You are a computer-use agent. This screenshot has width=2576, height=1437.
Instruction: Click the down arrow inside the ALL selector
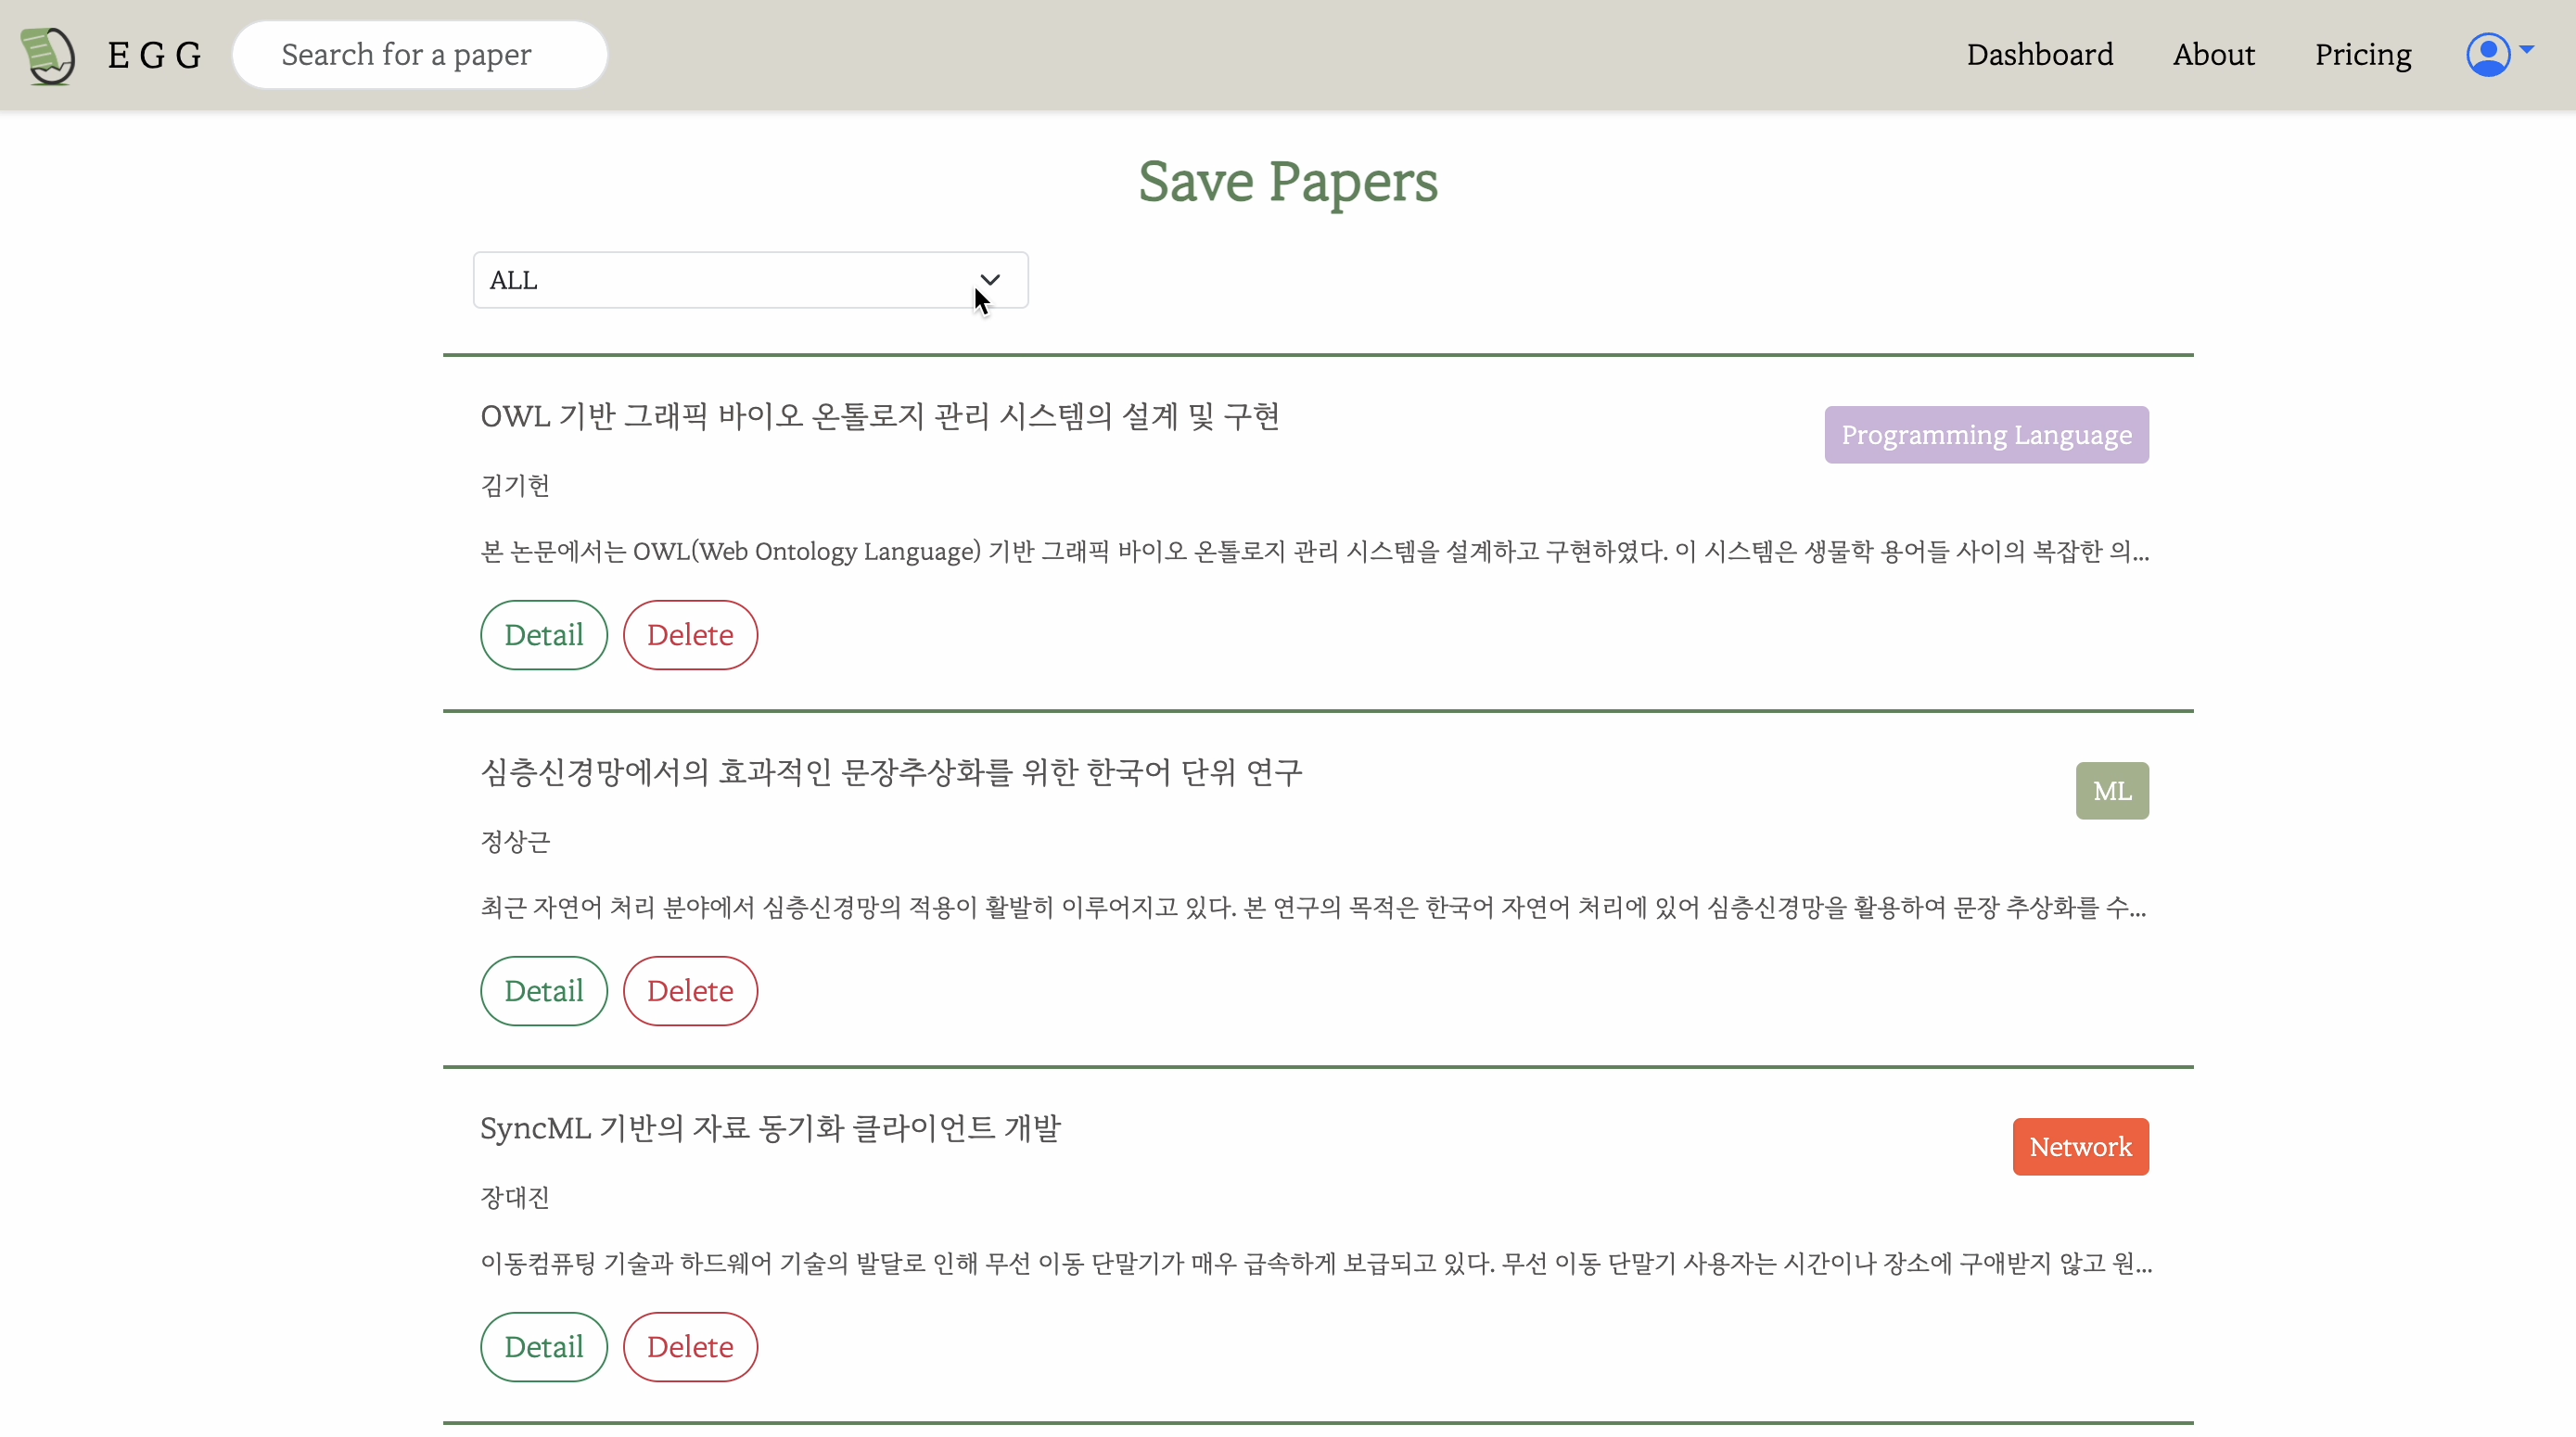tap(989, 280)
